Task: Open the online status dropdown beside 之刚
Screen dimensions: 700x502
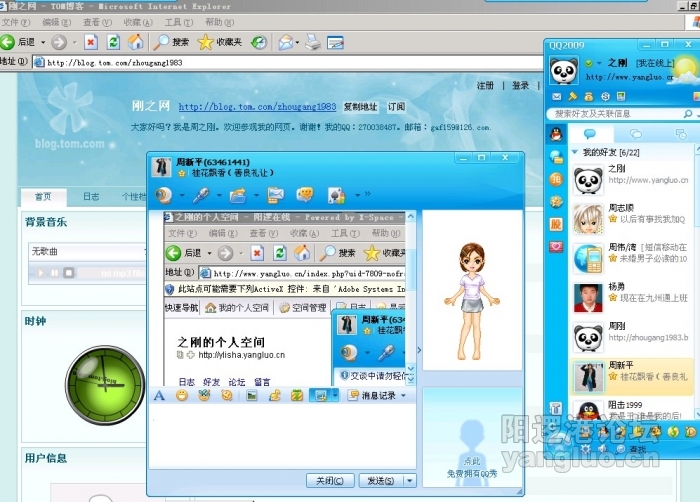Action: pos(600,63)
